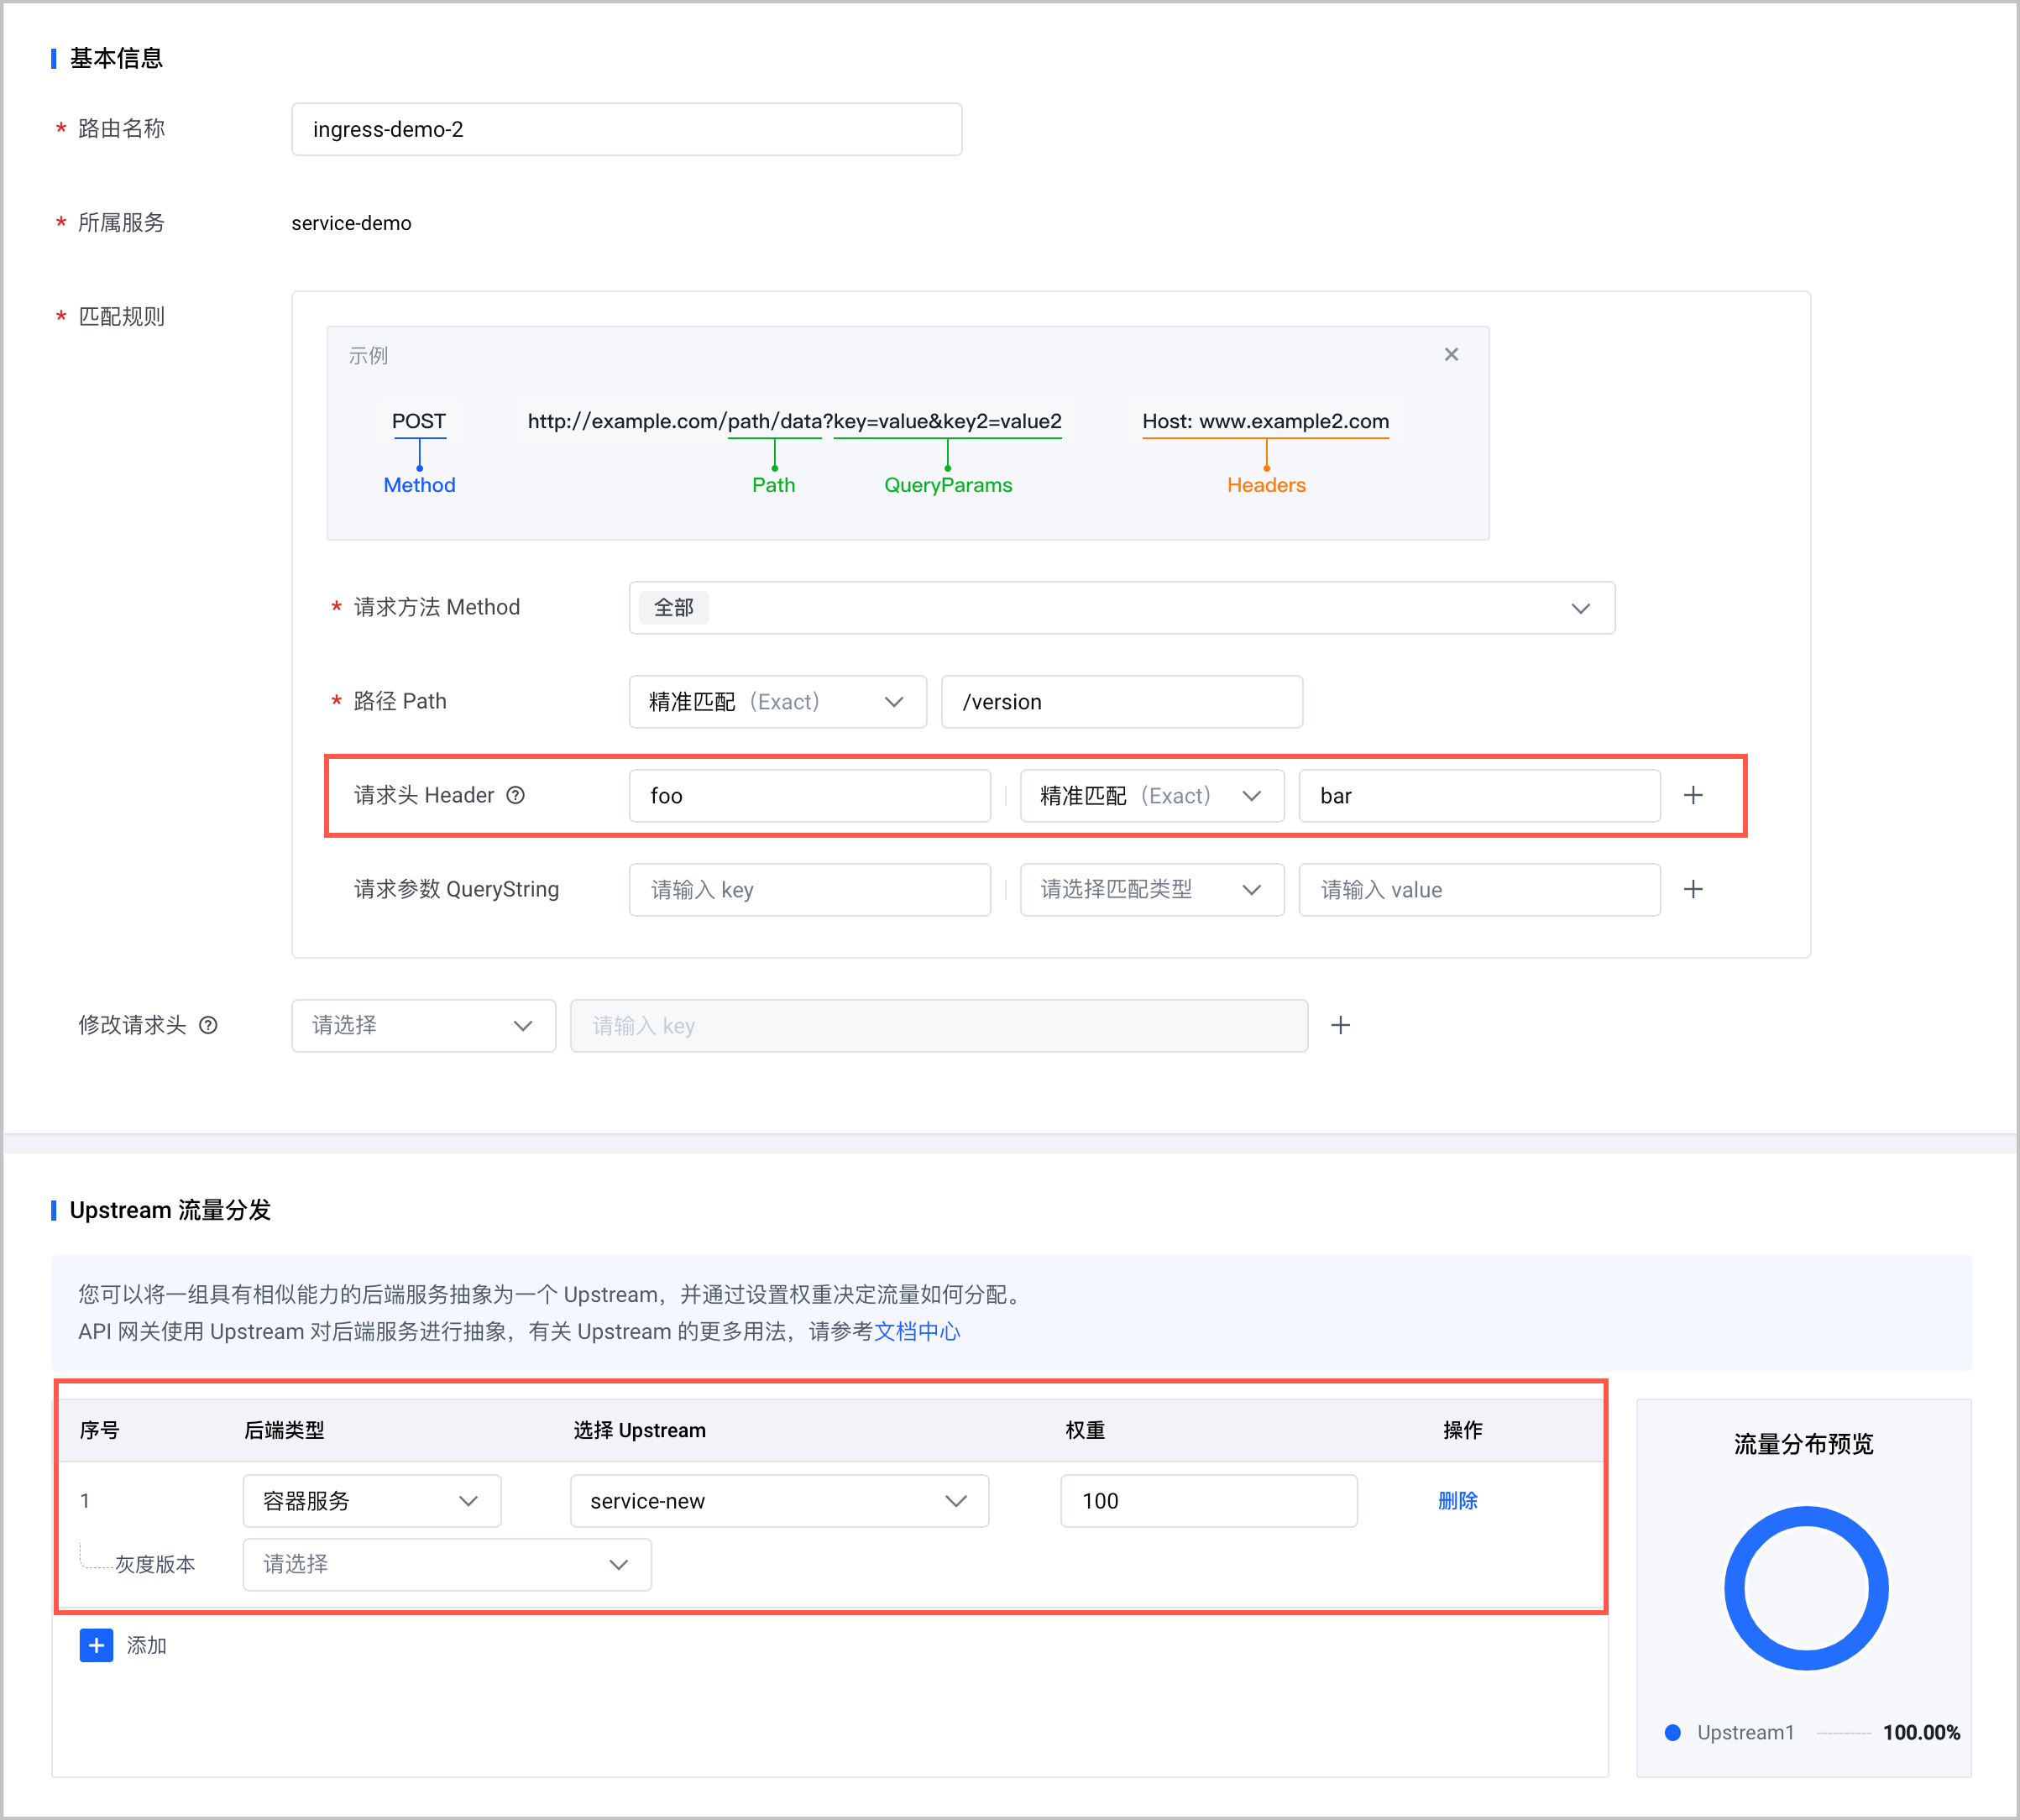This screenshot has height=1820, width=2020.
Task: Click the 流量分布预览 title
Action: [x=1803, y=1444]
